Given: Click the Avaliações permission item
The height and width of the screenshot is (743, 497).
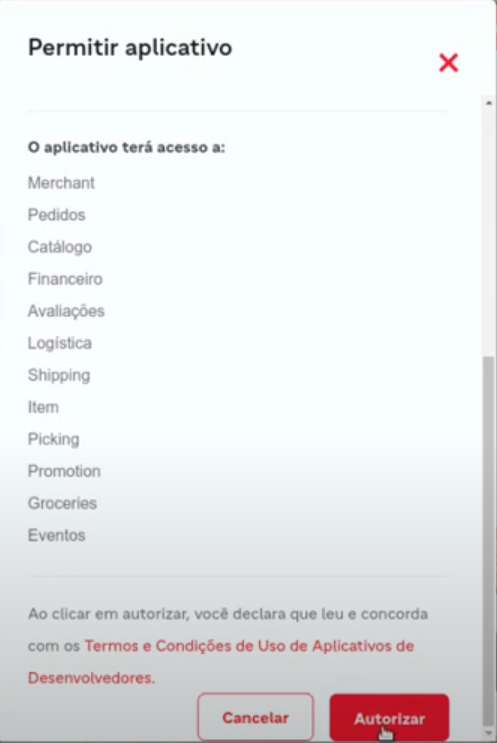Looking at the screenshot, I should 66,311.
